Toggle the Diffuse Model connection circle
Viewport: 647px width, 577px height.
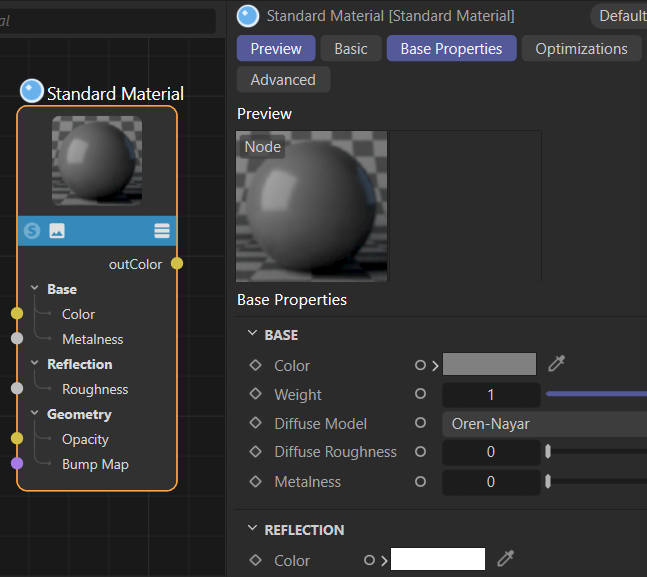(420, 424)
